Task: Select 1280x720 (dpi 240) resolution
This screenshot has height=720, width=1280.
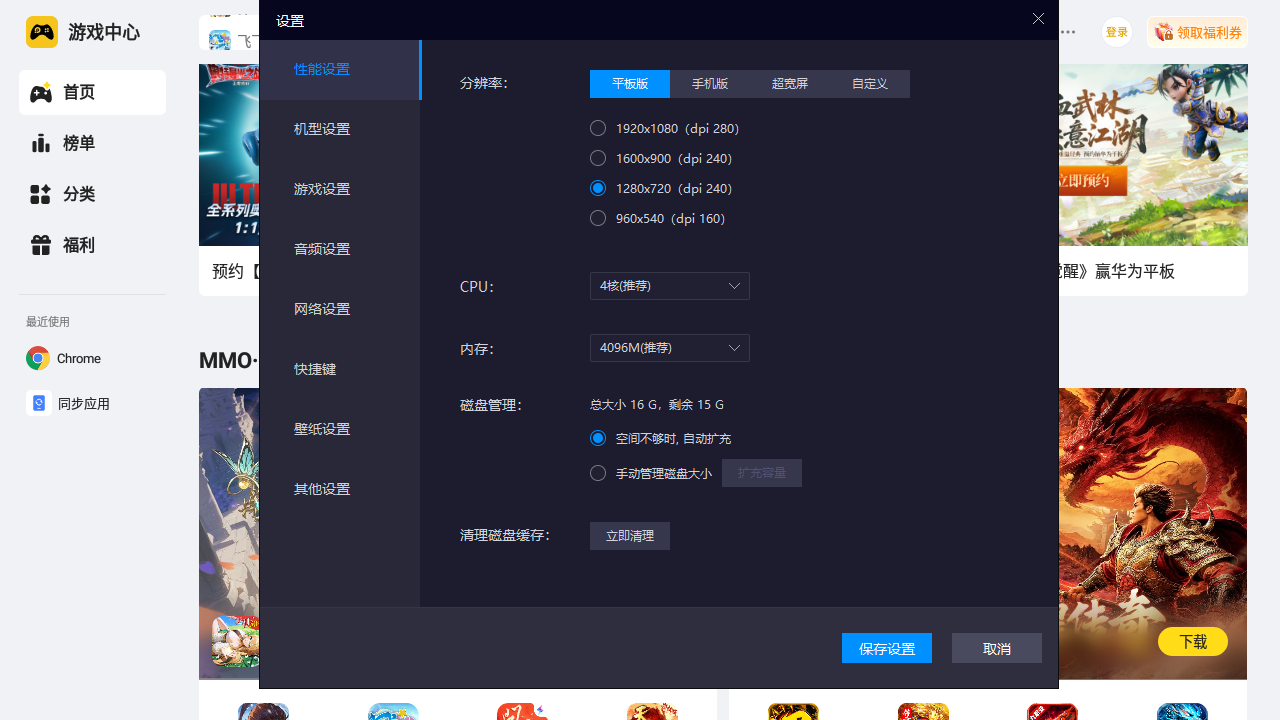Action: click(x=662, y=188)
